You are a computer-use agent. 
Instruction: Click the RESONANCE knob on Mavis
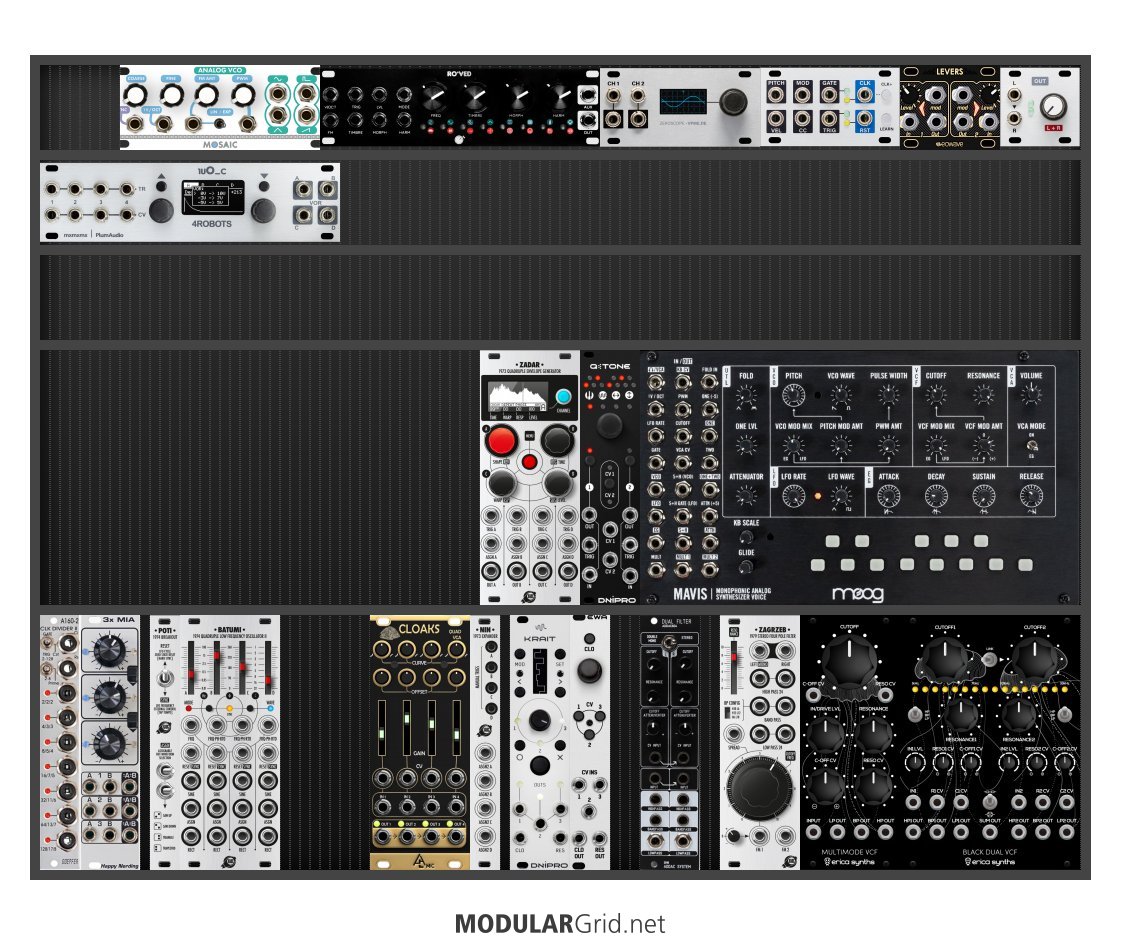tap(984, 395)
